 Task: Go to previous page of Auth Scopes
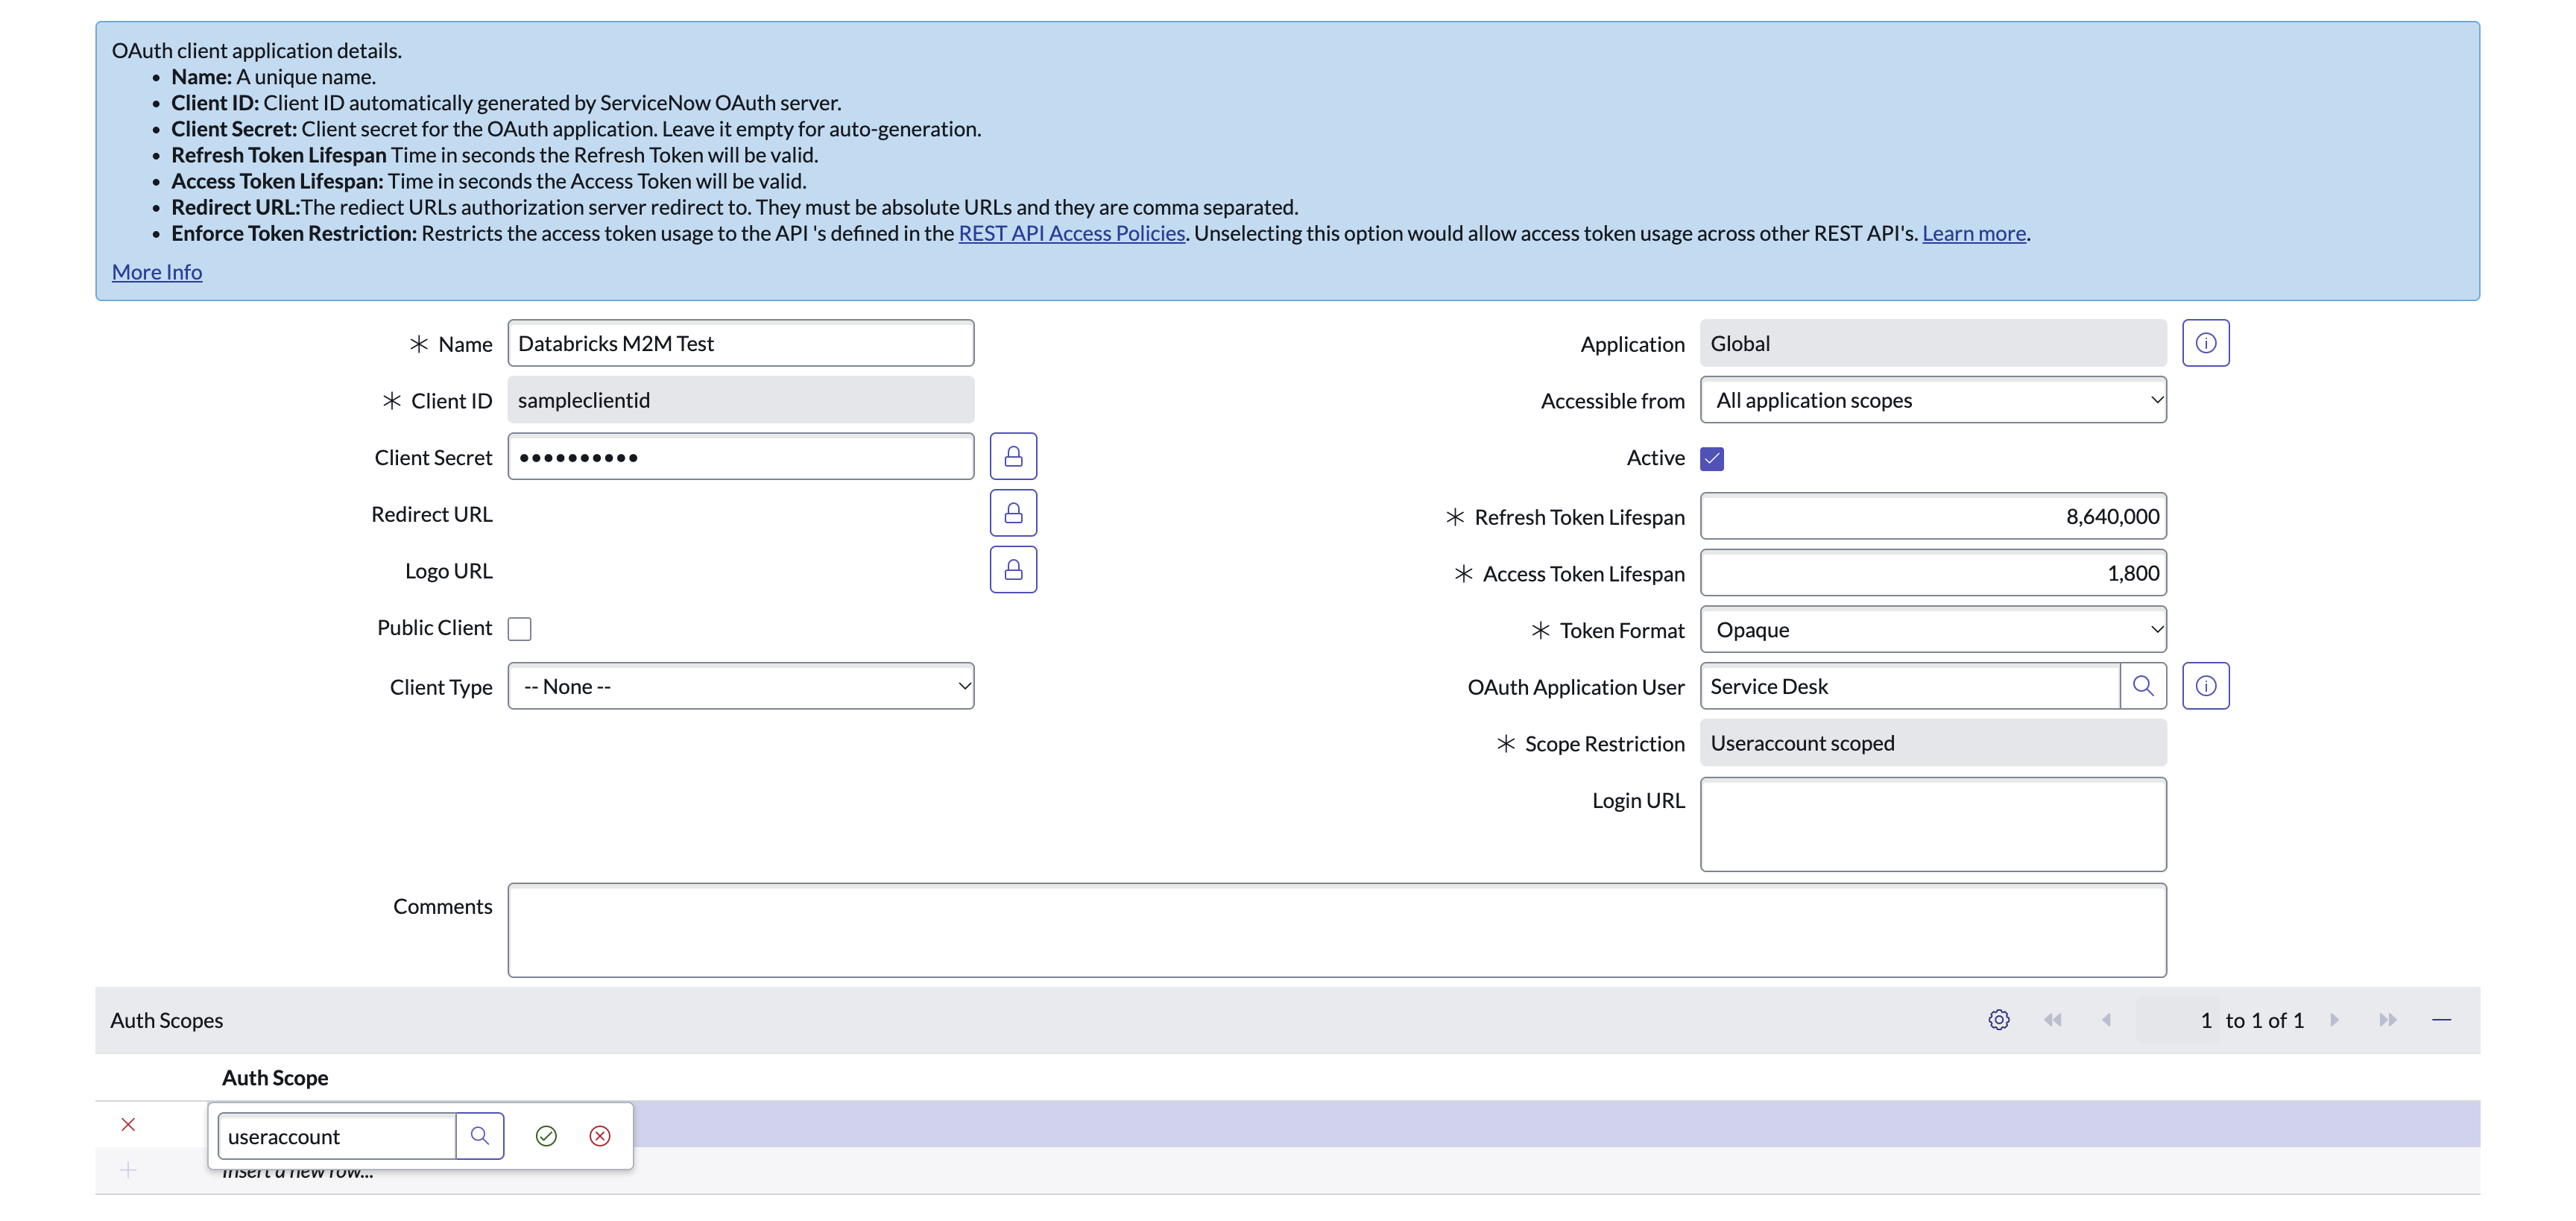pyautogui.click(x=2106, y=1020)
